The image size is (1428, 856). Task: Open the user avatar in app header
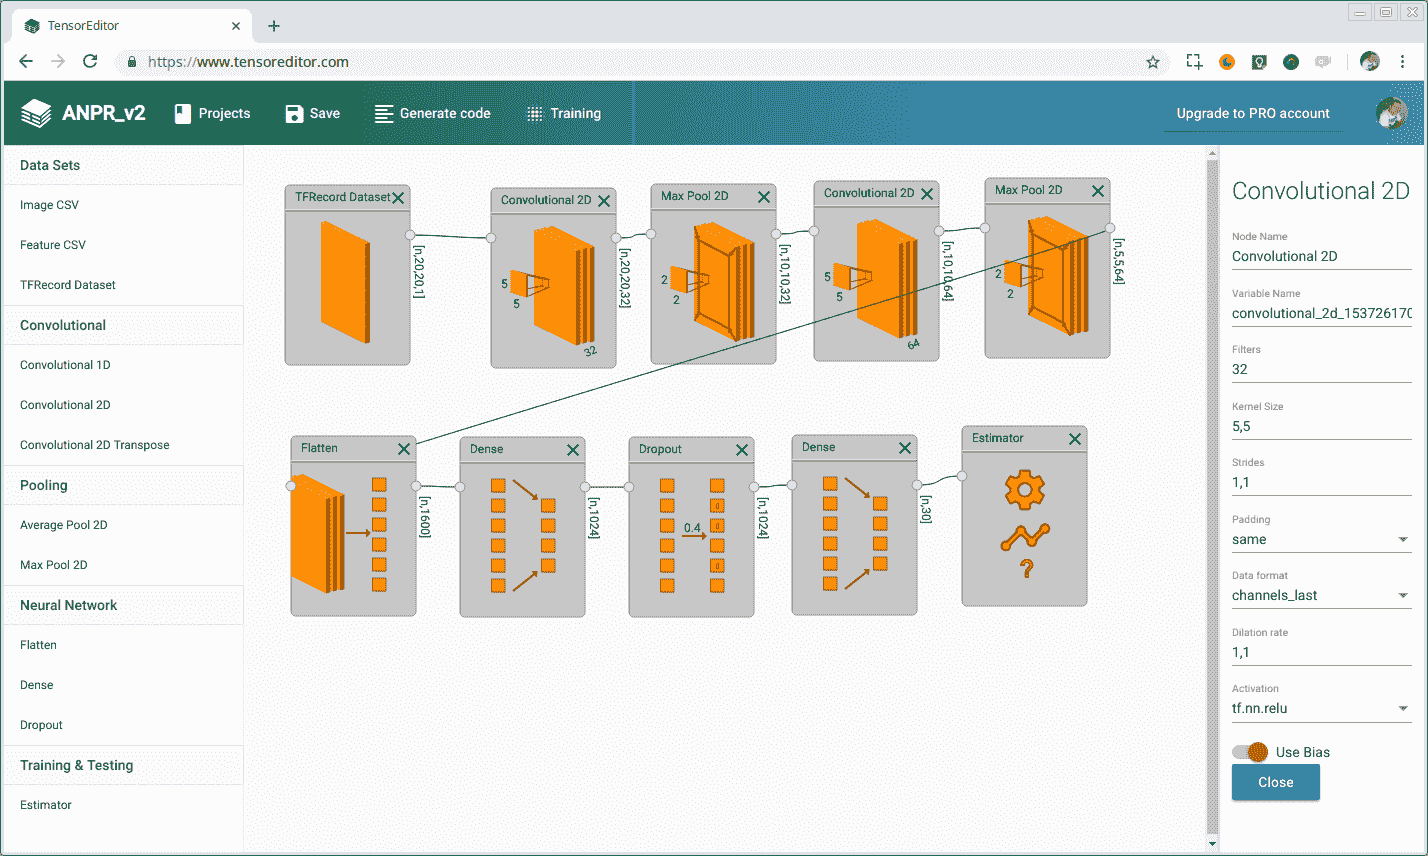click(1391, 113)
